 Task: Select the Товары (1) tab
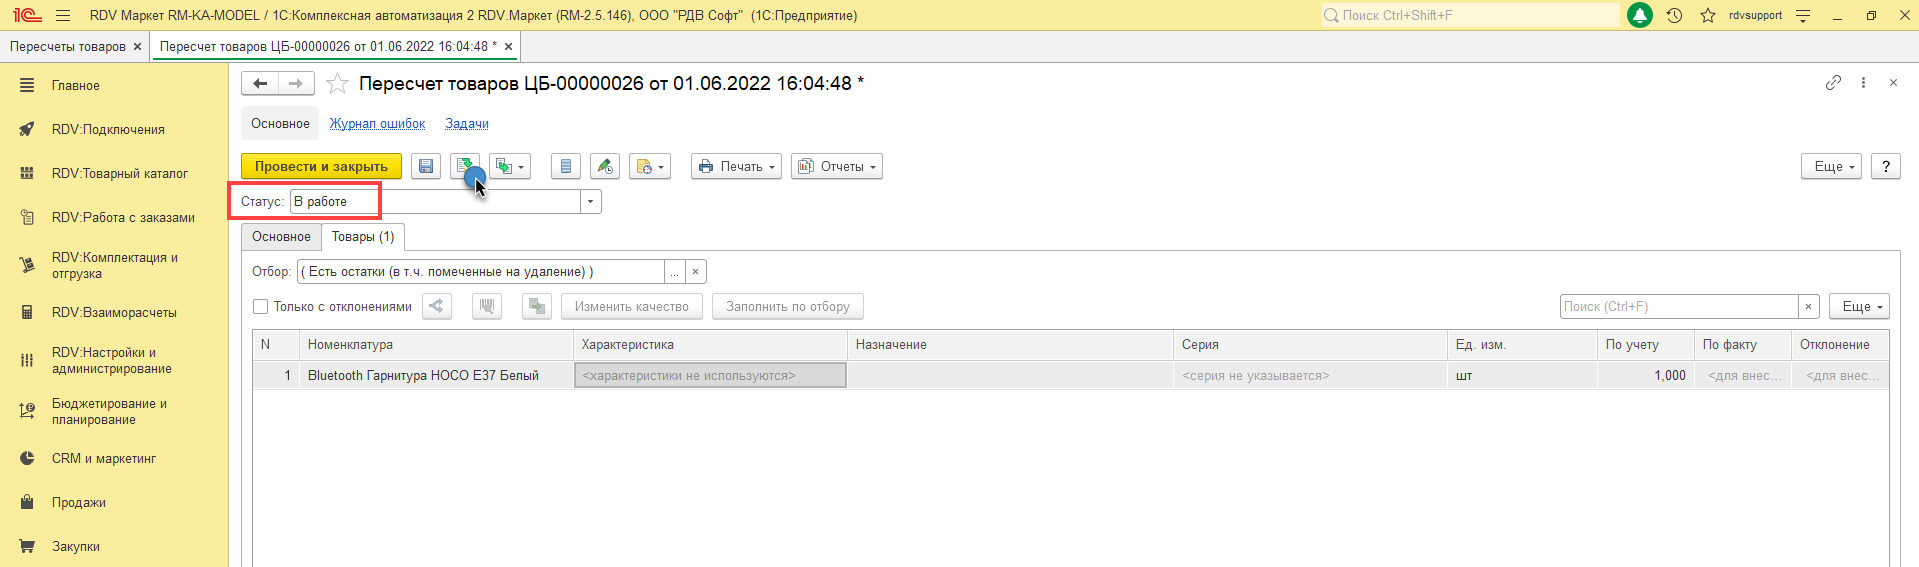(363, 237)
